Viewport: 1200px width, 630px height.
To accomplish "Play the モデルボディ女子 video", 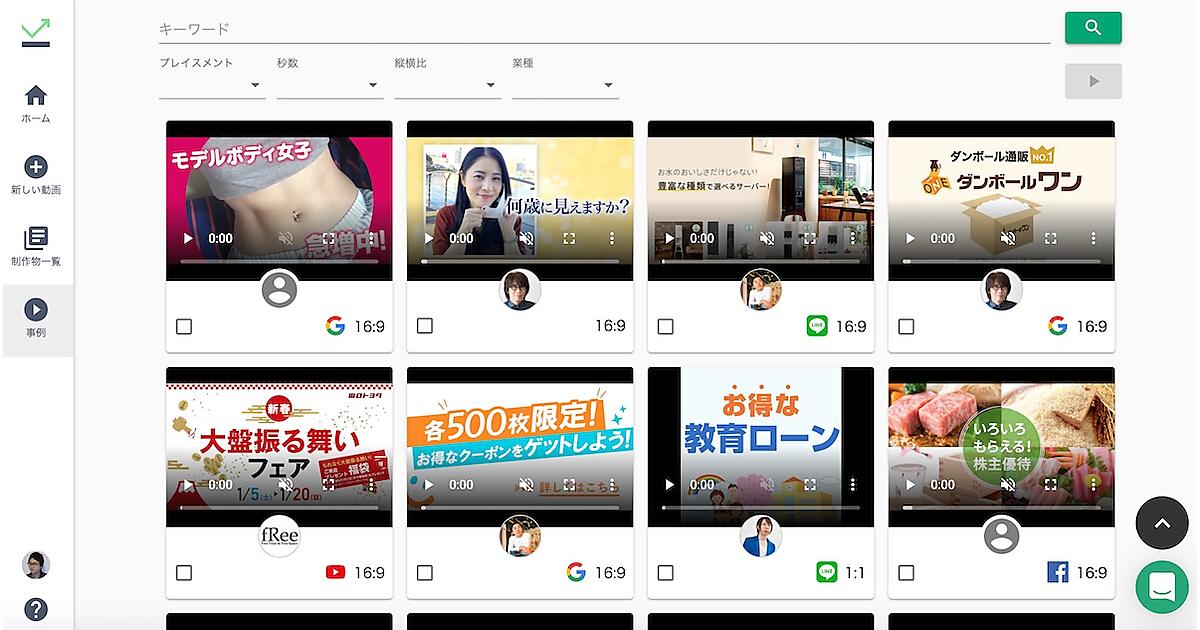I will point(188,239).
